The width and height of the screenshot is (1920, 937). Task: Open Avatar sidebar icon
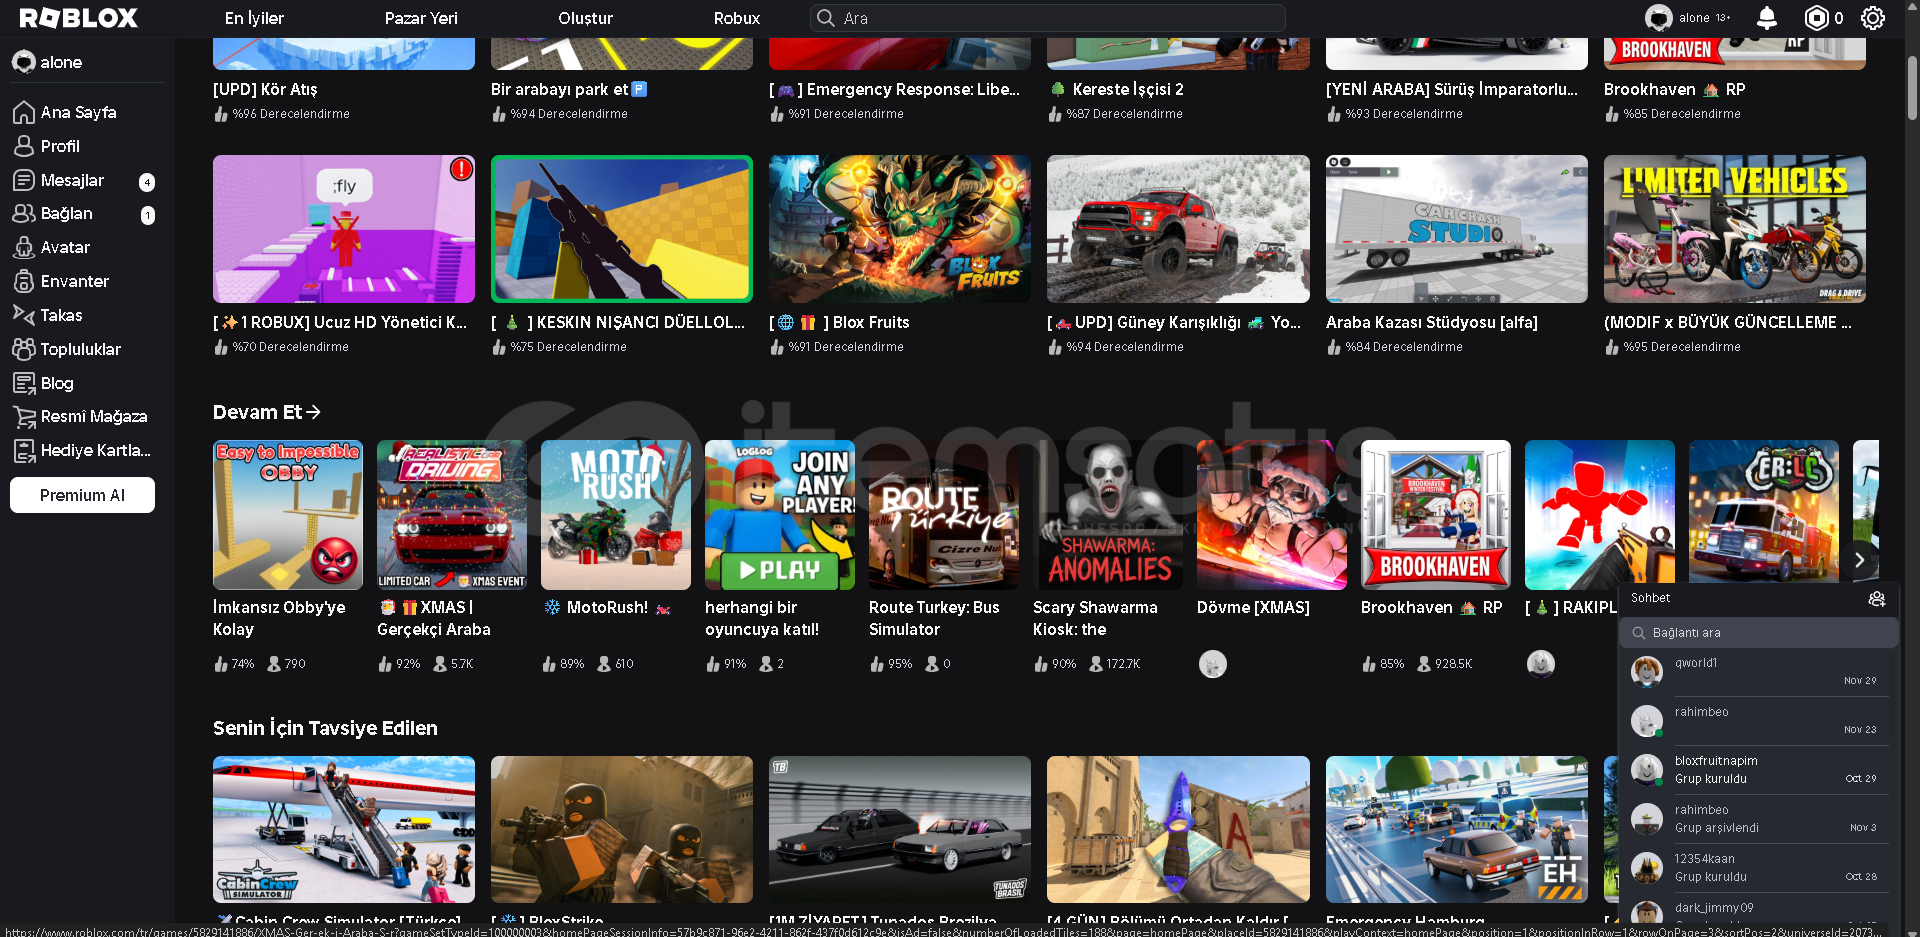[24, 248]
